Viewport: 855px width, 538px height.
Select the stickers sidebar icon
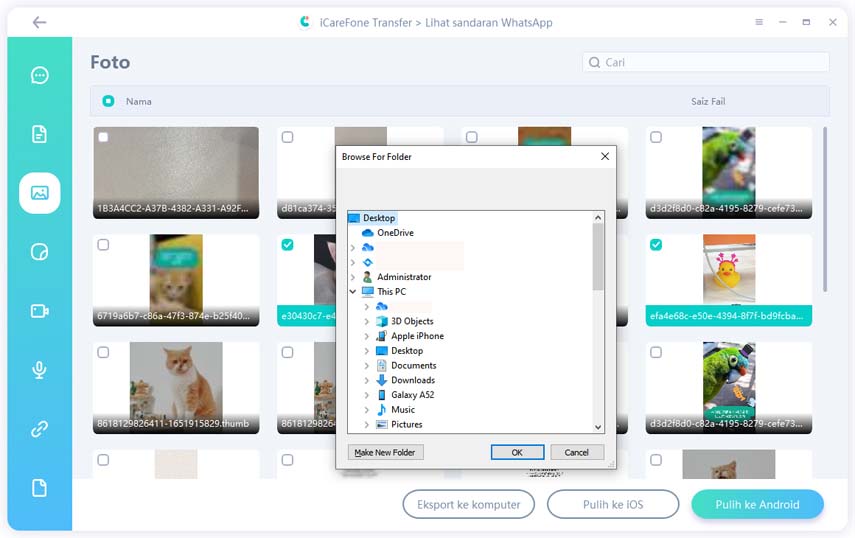tap(39, 252)
